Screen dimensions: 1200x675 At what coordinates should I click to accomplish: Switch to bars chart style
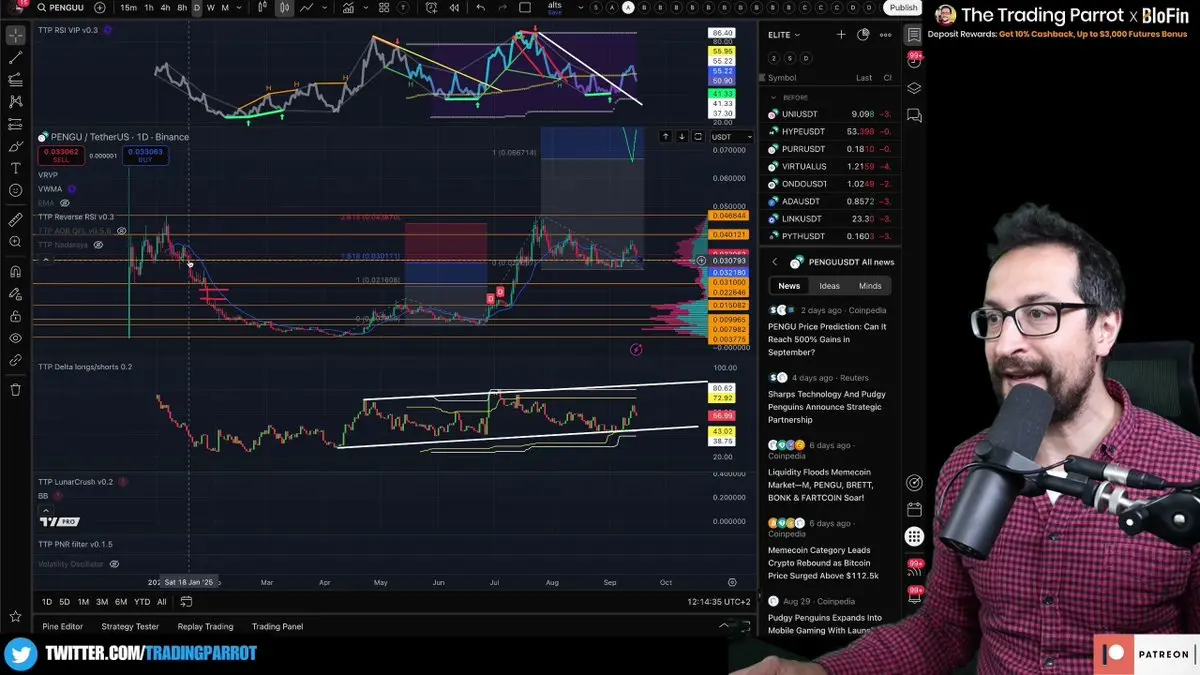pos(264,7)
